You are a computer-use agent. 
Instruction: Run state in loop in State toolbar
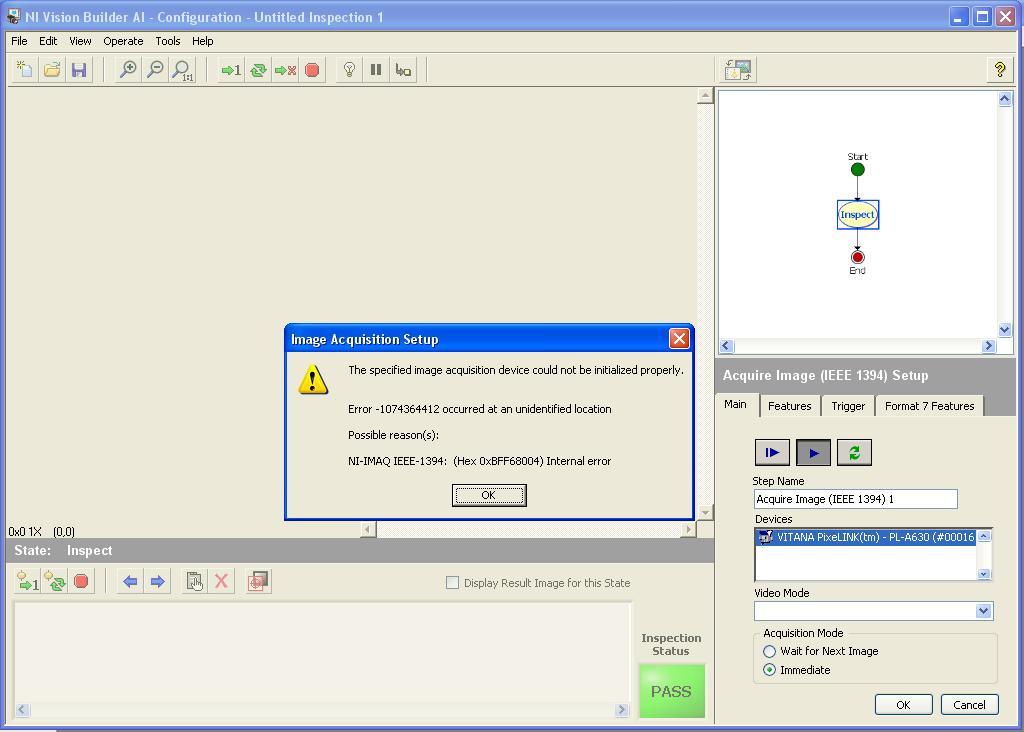tap(55, 581)
